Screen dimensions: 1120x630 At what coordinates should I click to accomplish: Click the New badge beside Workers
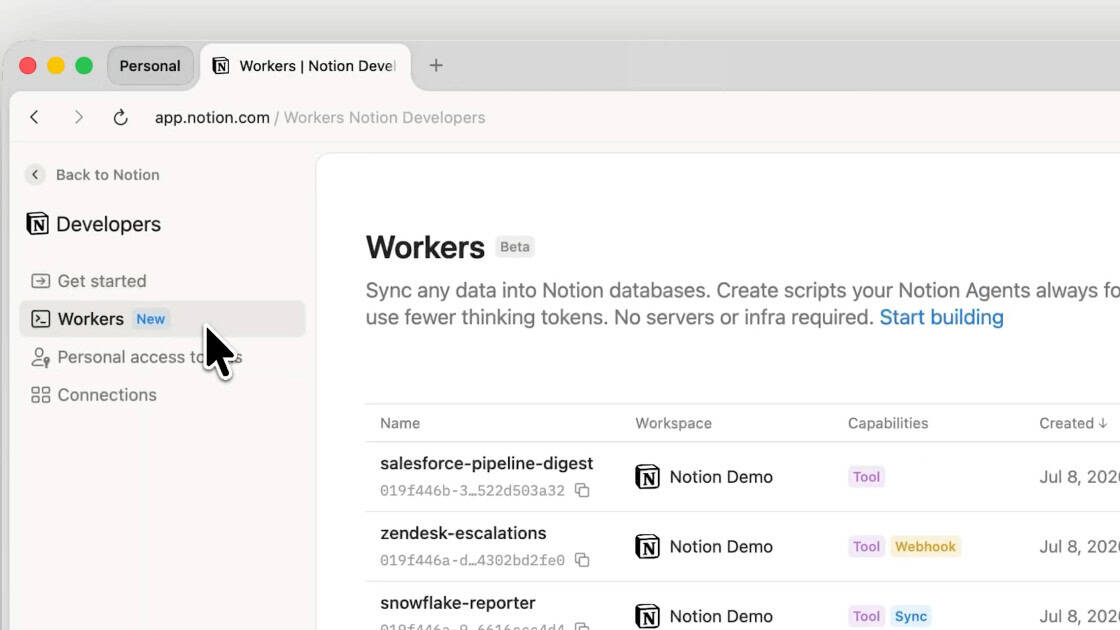point(151,319)
